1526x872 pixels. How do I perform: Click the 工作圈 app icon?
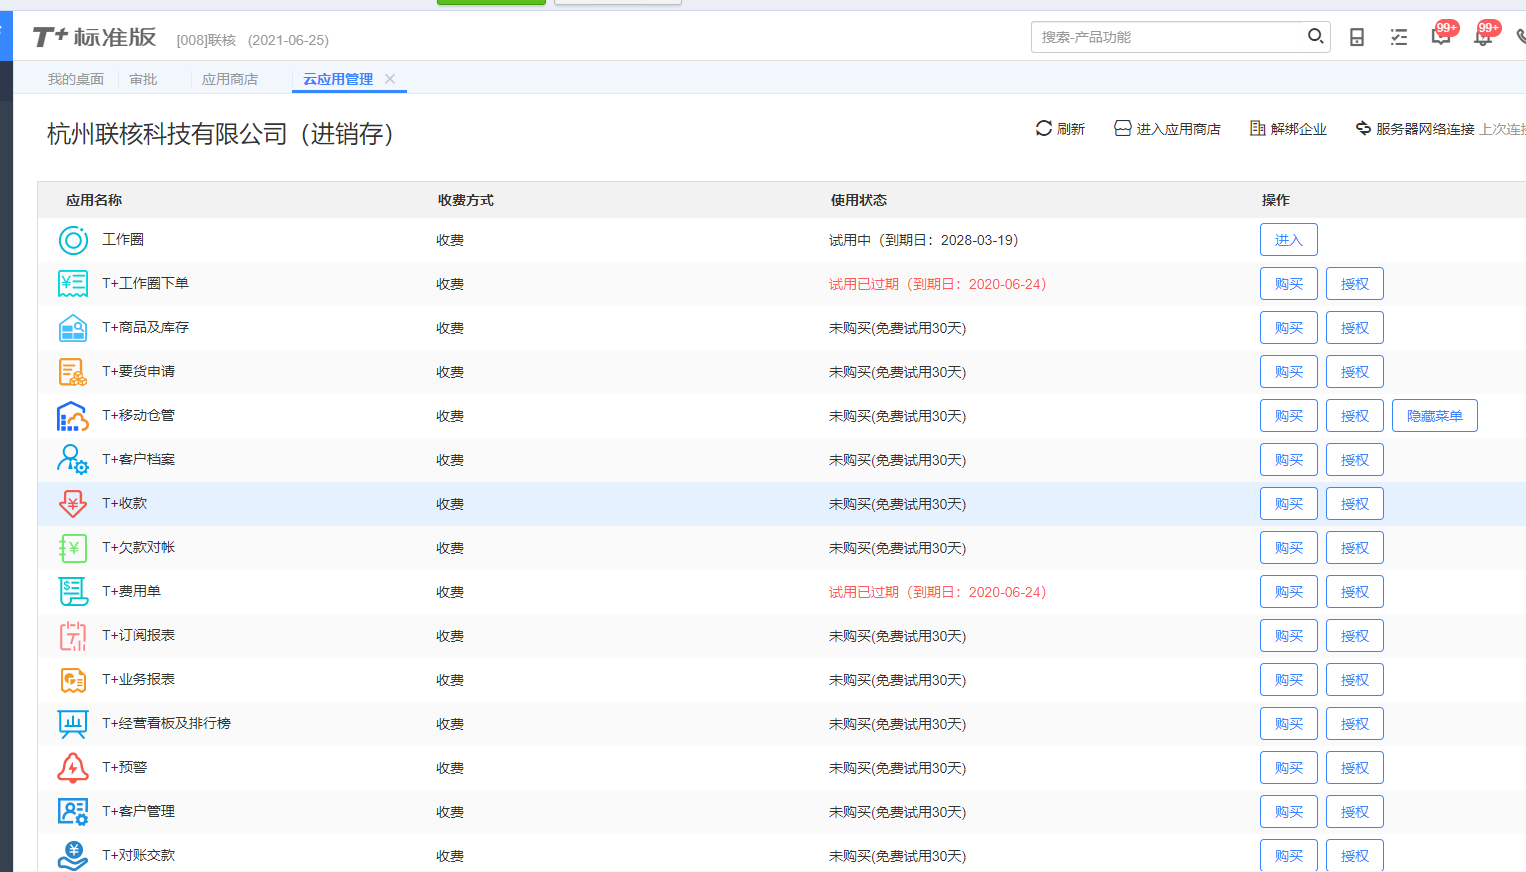click(73, 240)
